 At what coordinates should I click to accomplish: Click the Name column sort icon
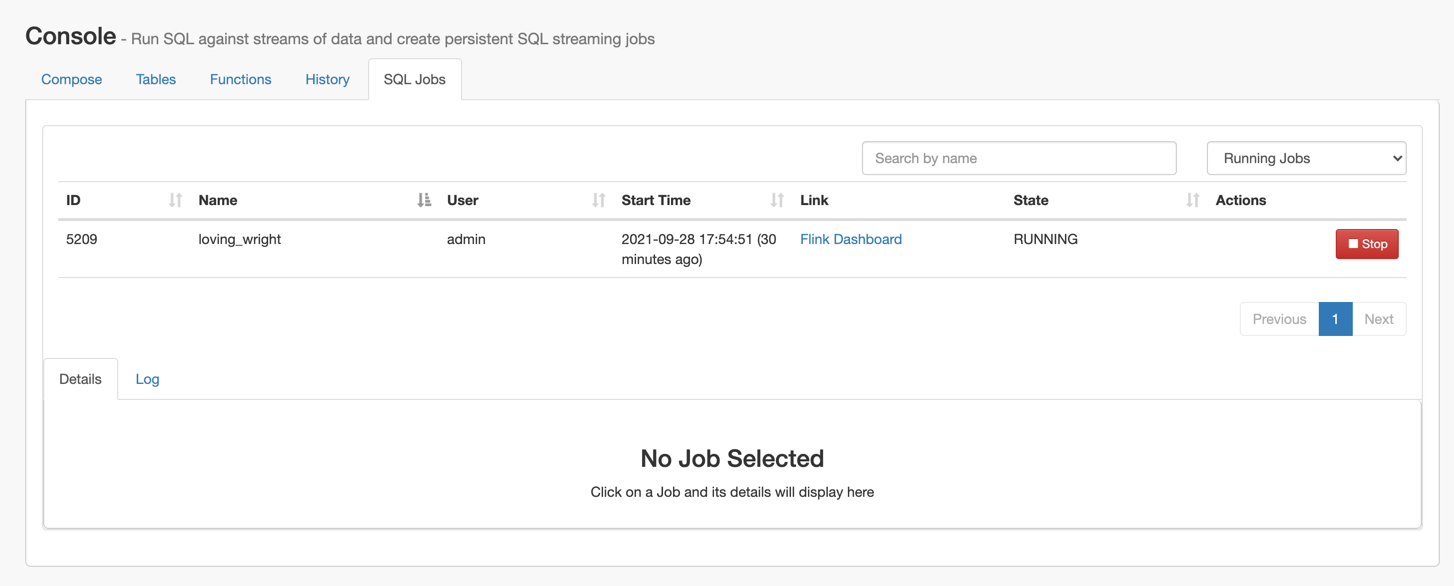[424, 200]
